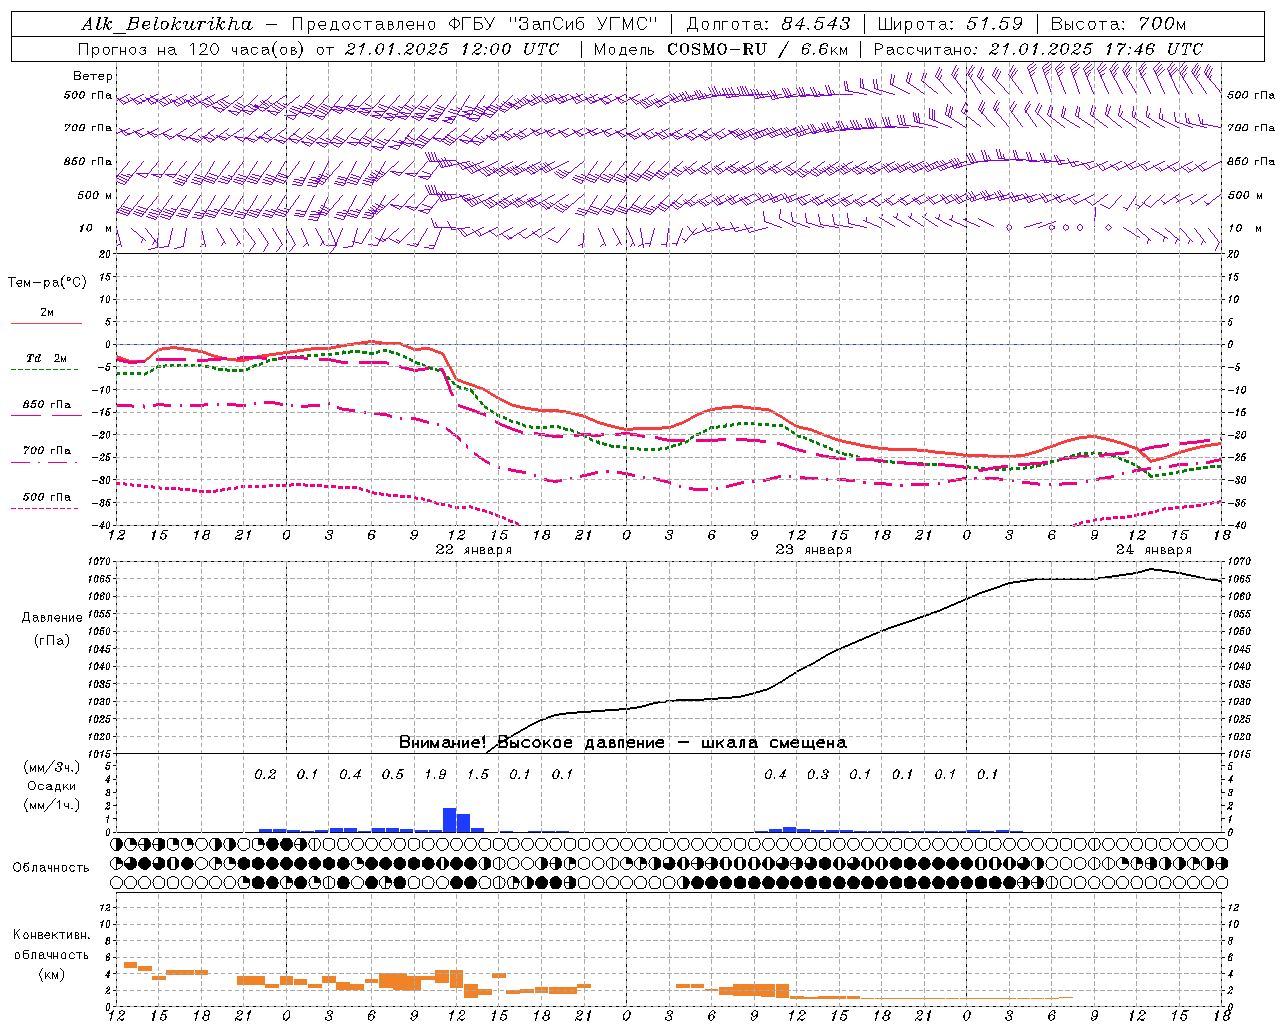Click the left 1070 pressure axis value
Screen dimensions: 1280x1024
[x=98, y=562]
